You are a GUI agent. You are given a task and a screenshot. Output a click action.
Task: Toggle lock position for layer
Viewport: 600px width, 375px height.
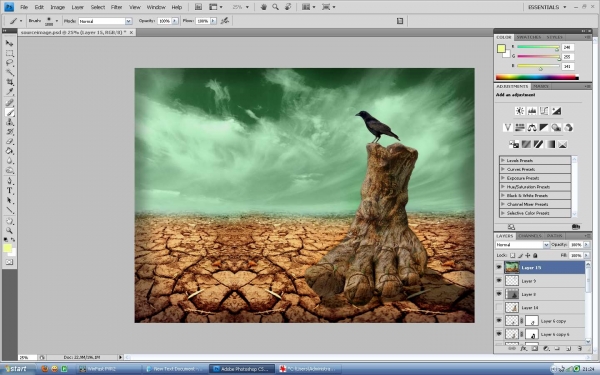pos(528,255)
